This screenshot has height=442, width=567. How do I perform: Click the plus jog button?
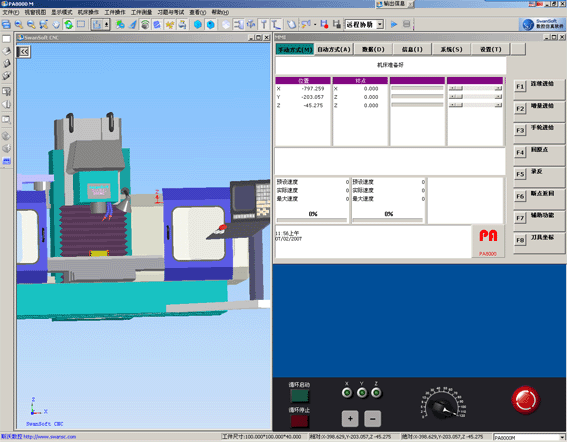click(350, 418)
